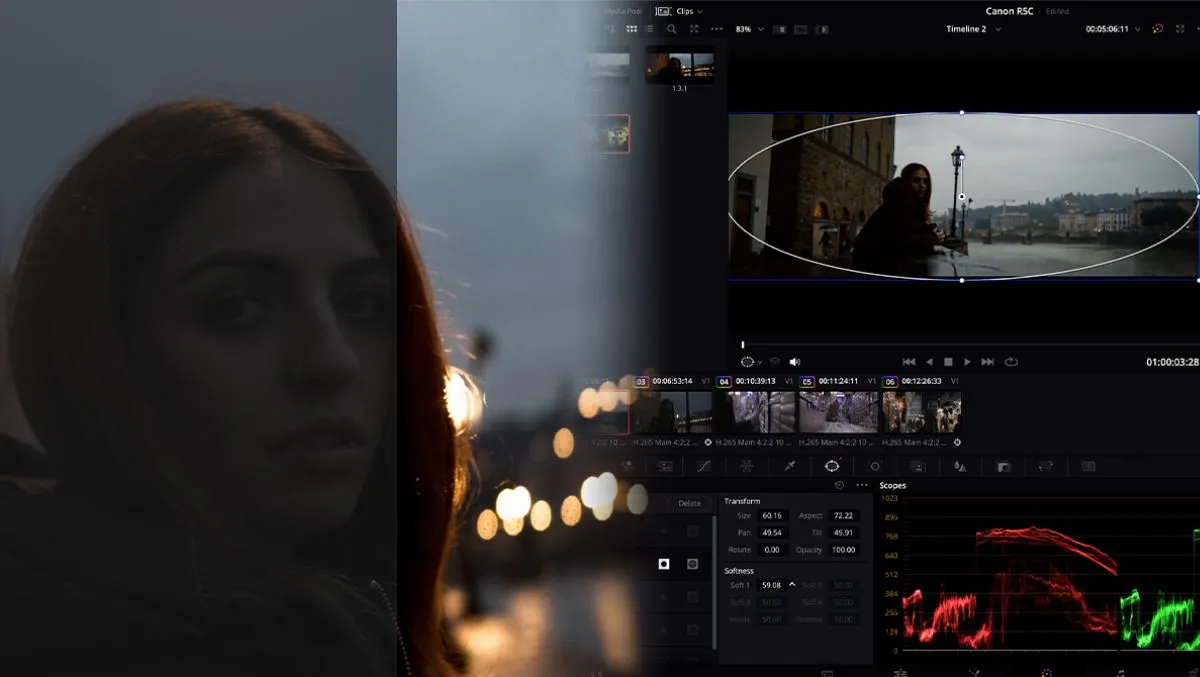Select the Qualifier eyedropper palette
This screenshot has width=1200, height=677.
[789, 466]
